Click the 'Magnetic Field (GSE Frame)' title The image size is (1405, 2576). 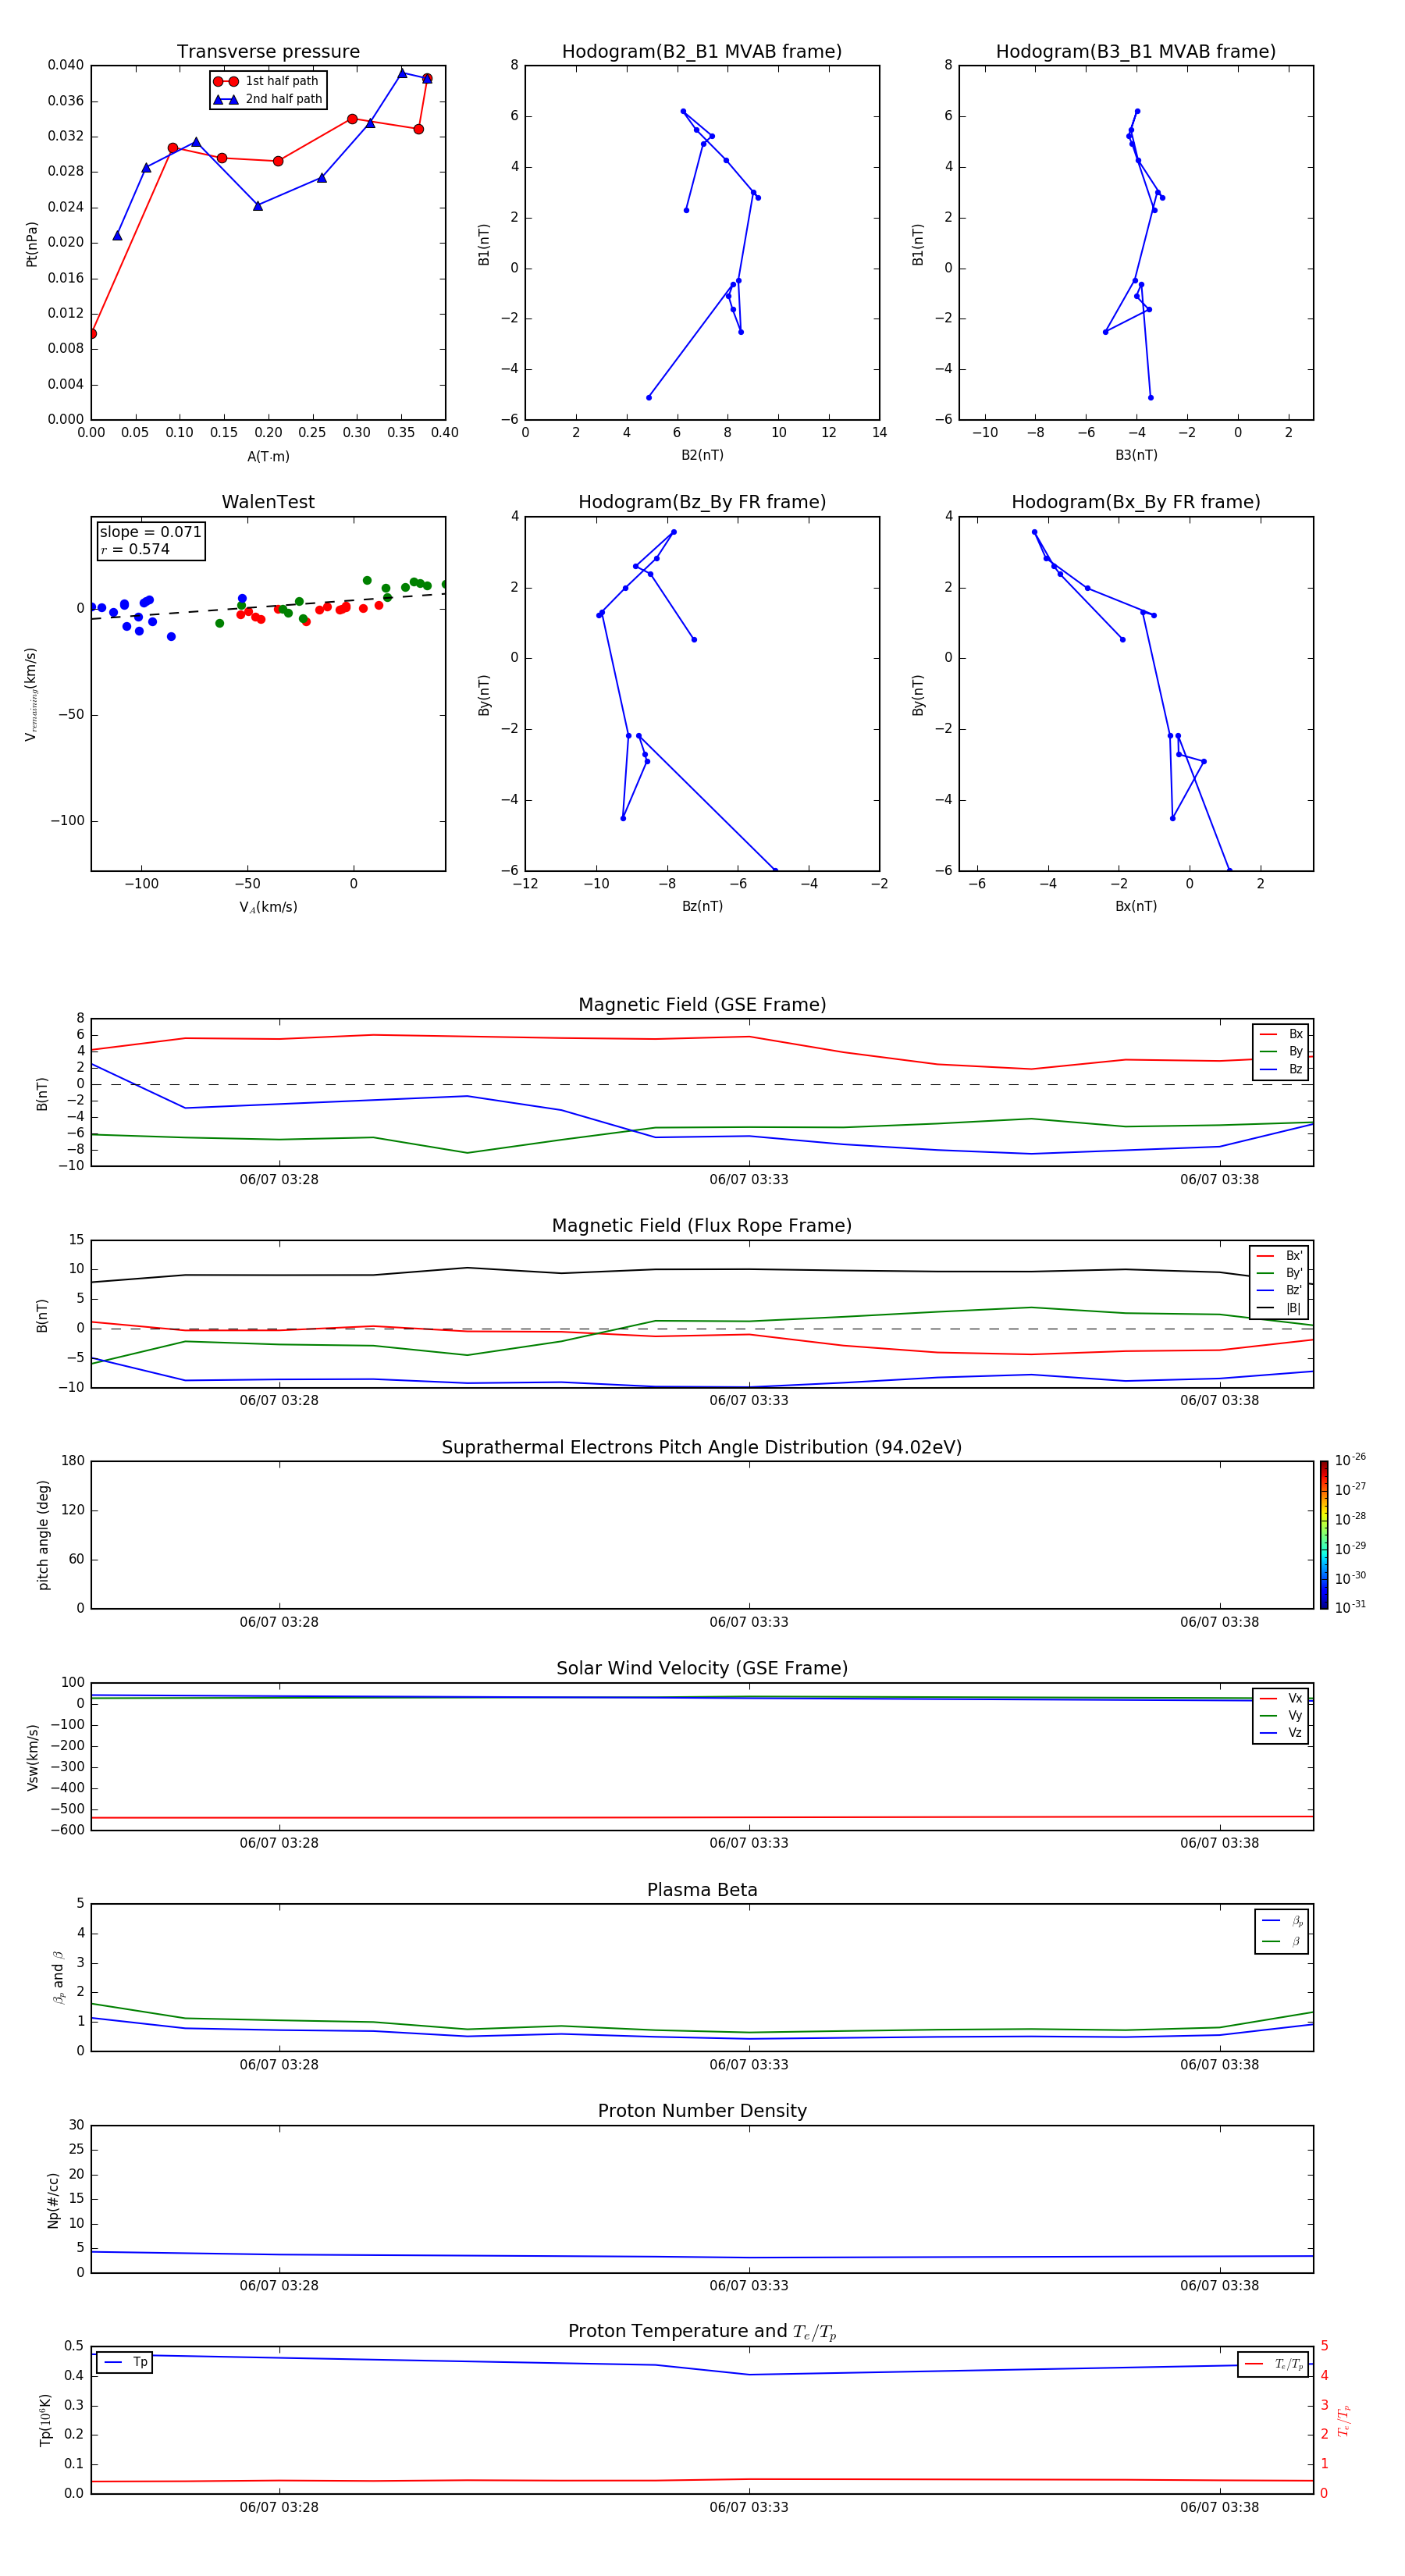click(x=702, y=1005)
